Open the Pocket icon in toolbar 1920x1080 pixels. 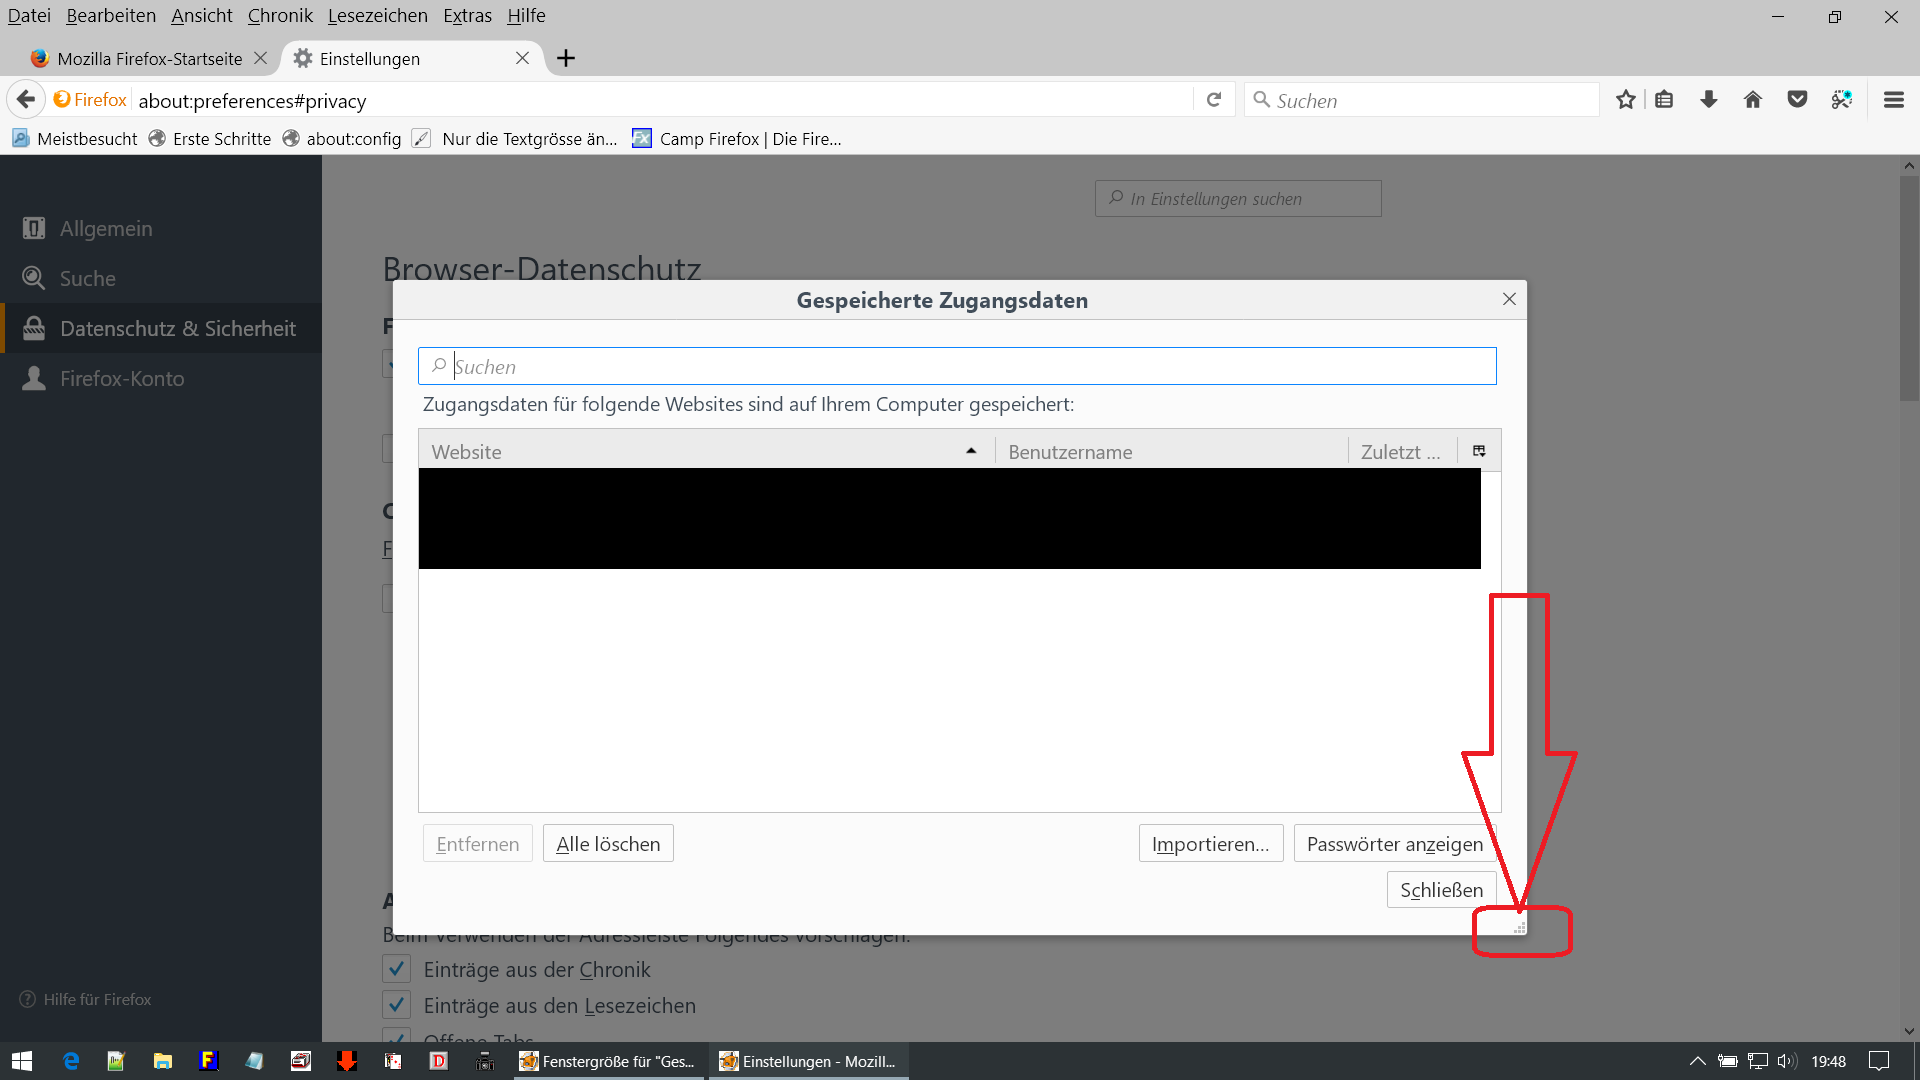1797,100
